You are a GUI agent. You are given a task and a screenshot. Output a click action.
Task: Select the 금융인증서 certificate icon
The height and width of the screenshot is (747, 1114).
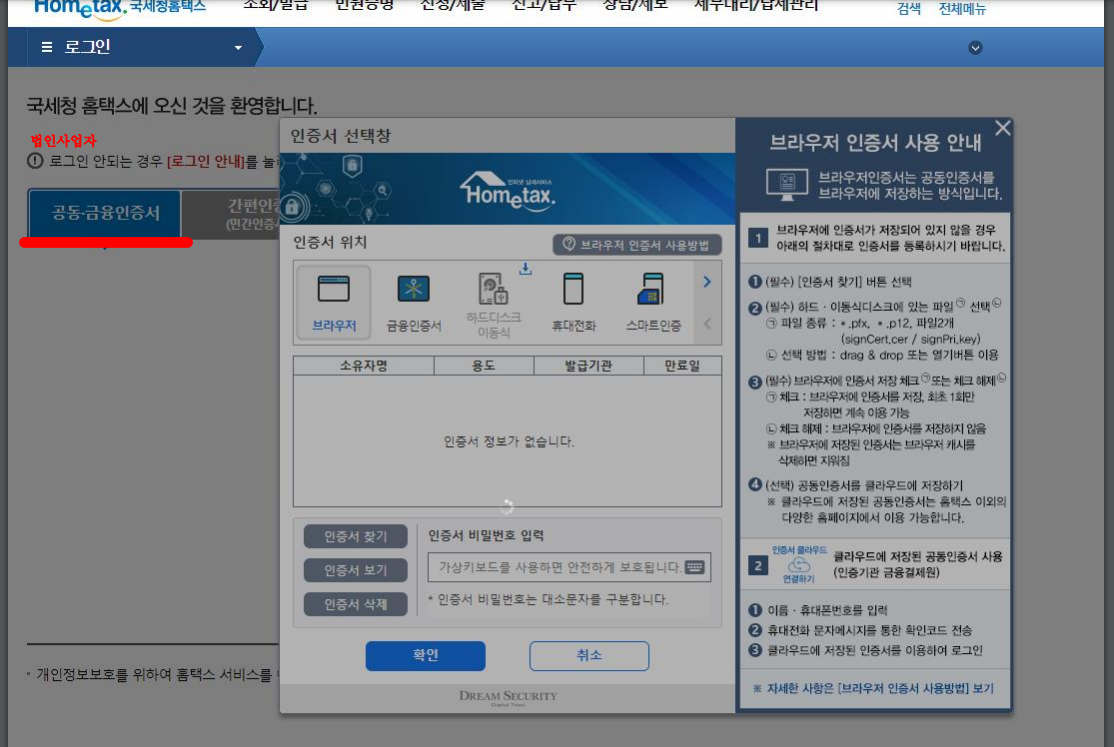[413, 301]
